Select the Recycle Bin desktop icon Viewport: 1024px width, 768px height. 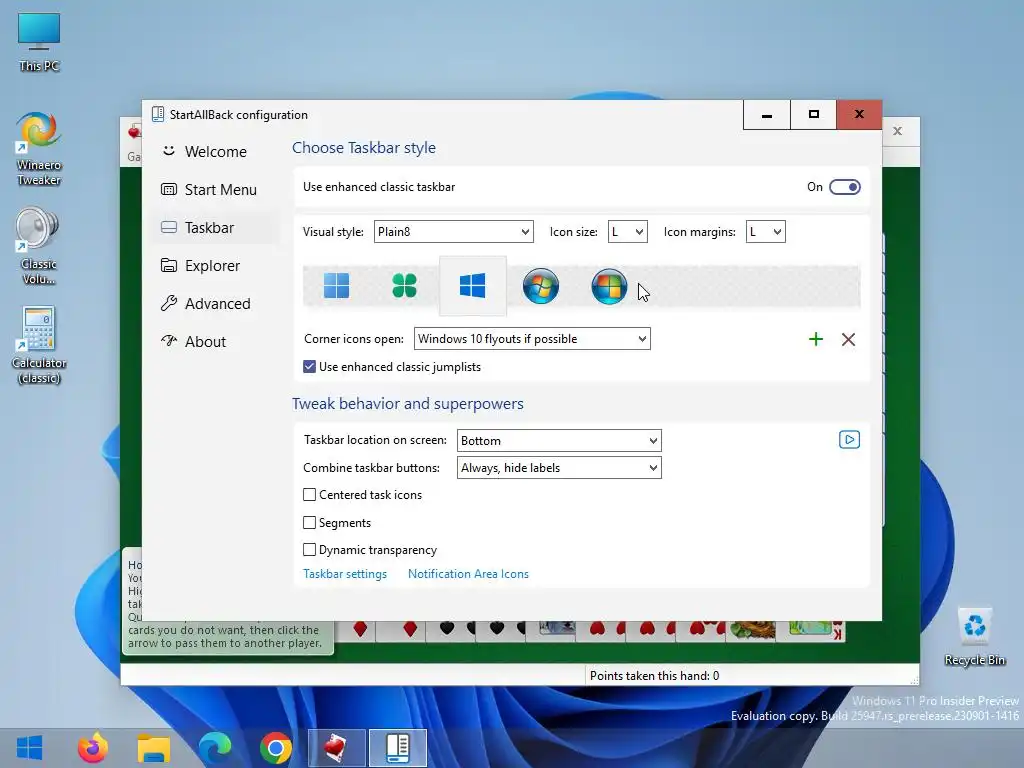[x=974, y=637]
